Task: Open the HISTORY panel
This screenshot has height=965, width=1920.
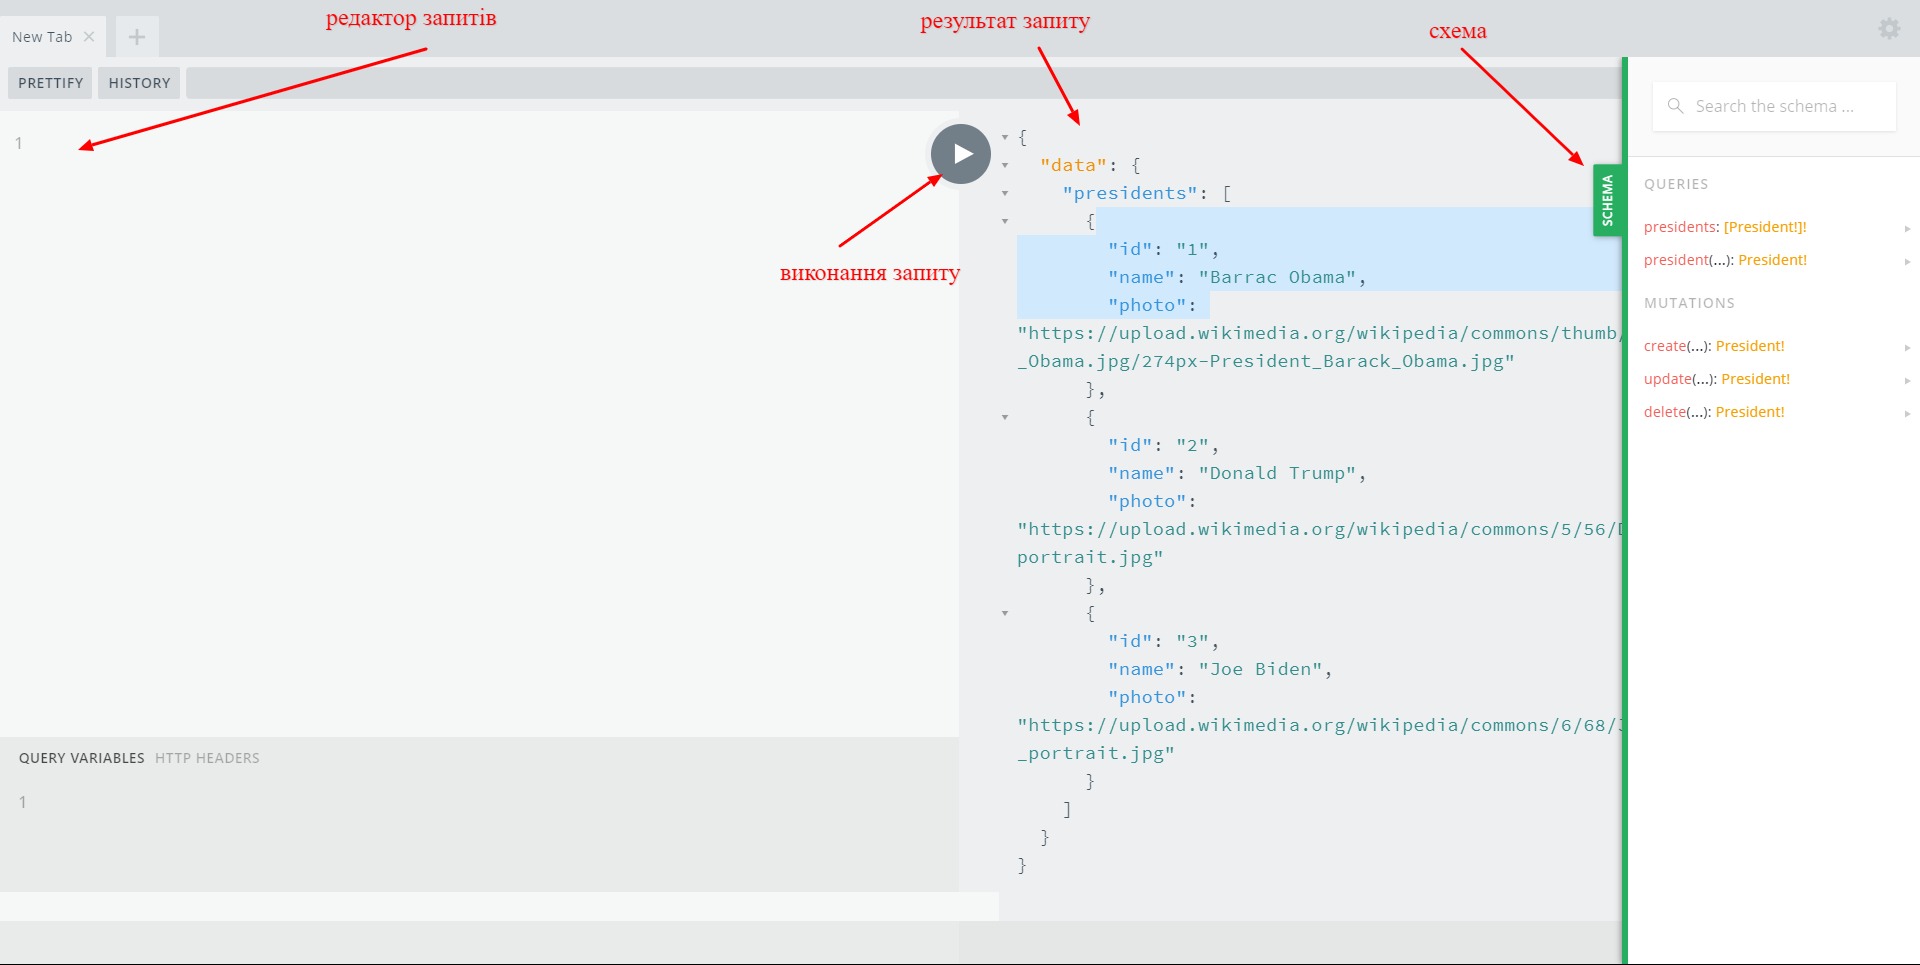Action: (139, 83)
